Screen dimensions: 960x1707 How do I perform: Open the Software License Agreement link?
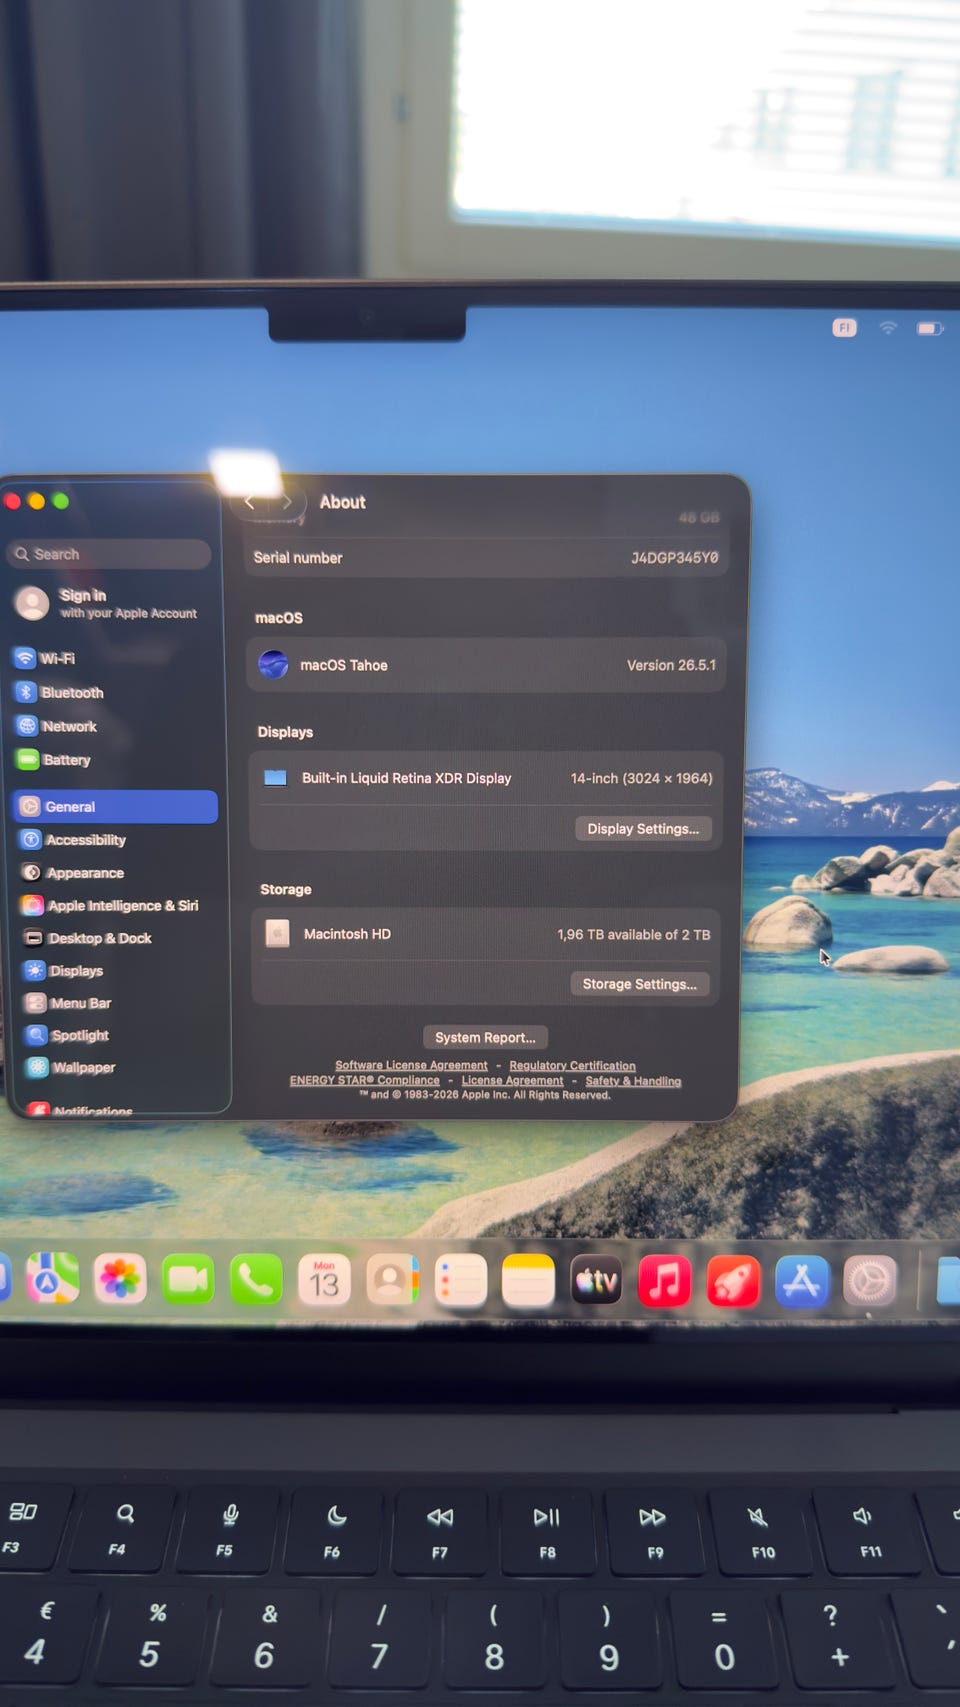pyautogui.click(x=411, y=1065)
